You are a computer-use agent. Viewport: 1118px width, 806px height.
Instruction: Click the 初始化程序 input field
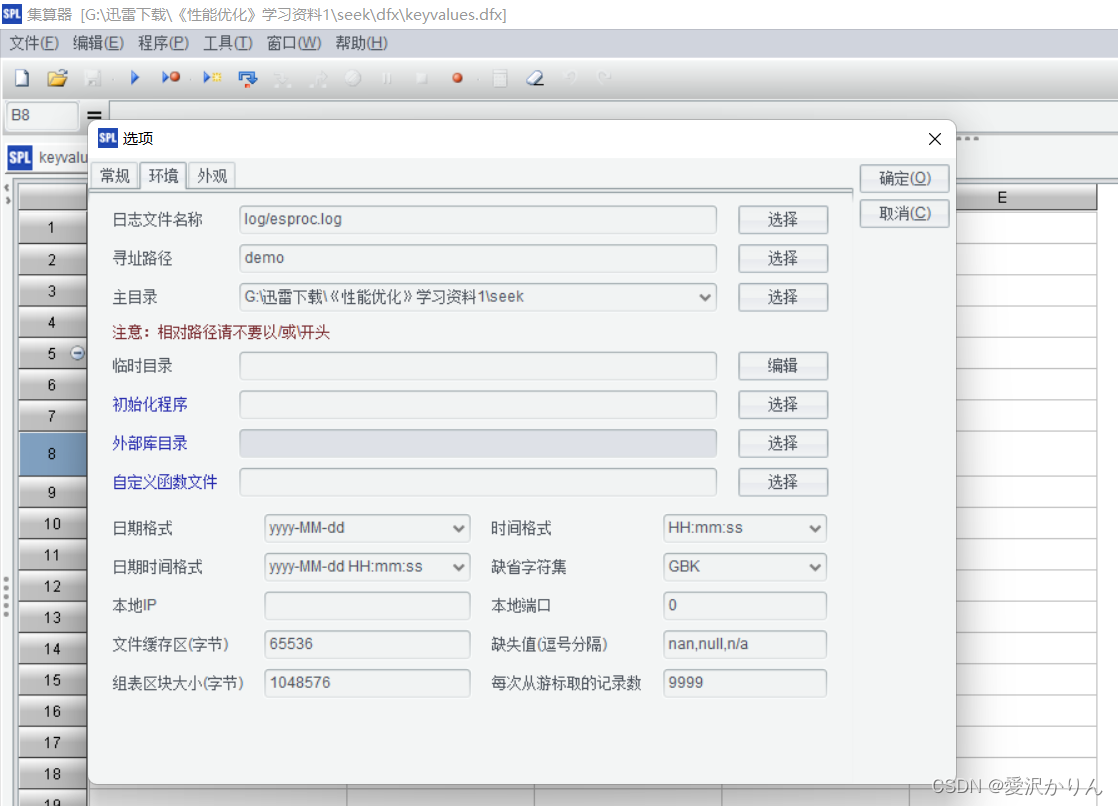(x=478, y=404)
